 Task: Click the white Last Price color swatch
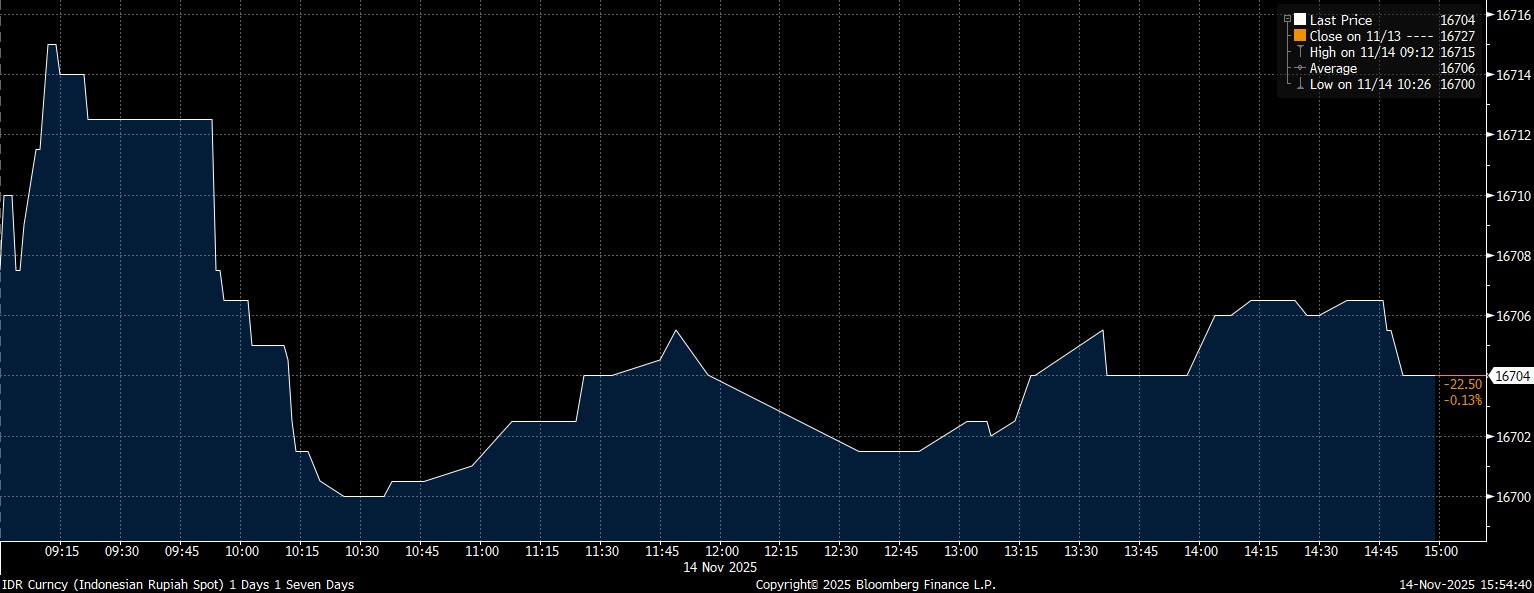coord(1300,20)
